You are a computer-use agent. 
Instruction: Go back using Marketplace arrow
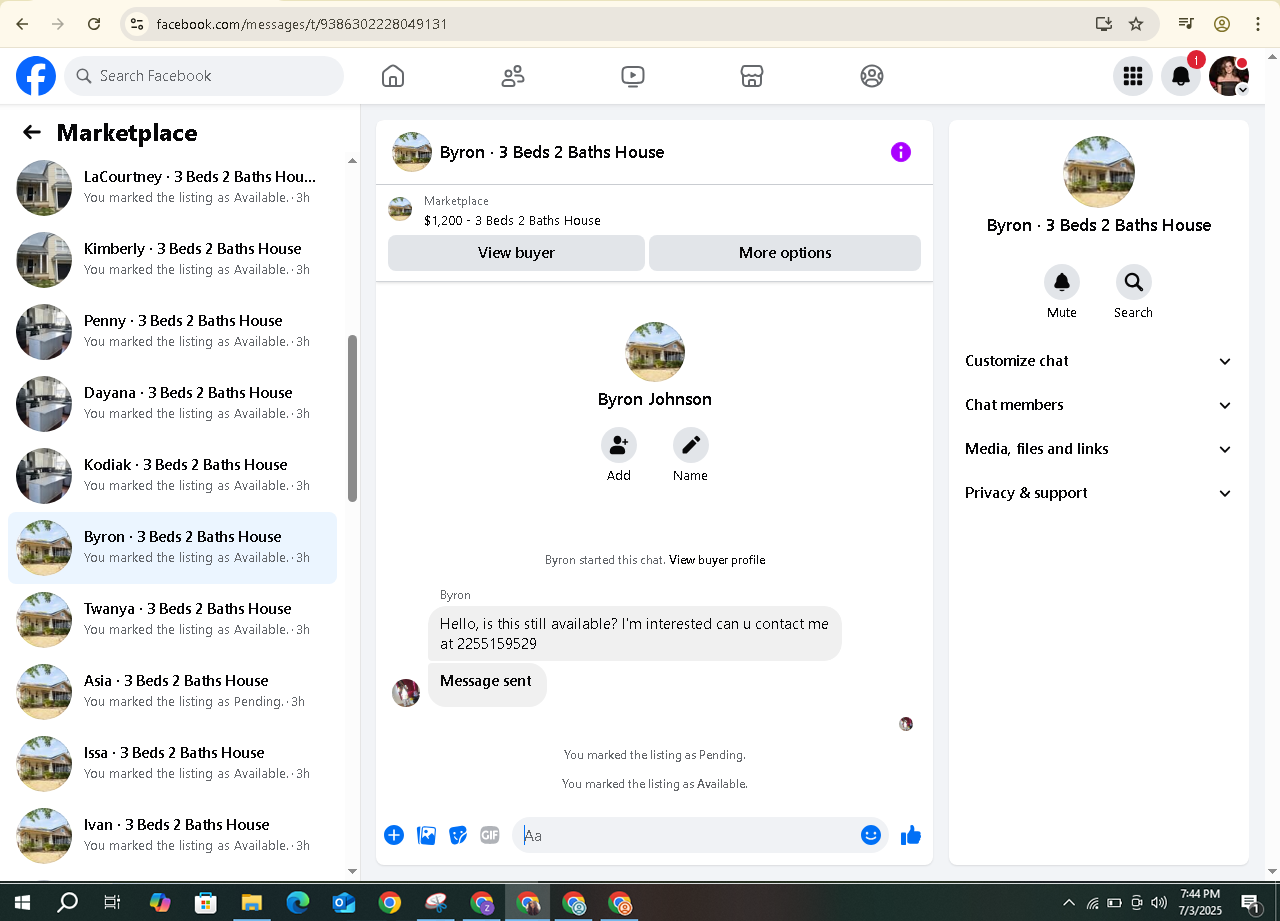click(32, 132)
